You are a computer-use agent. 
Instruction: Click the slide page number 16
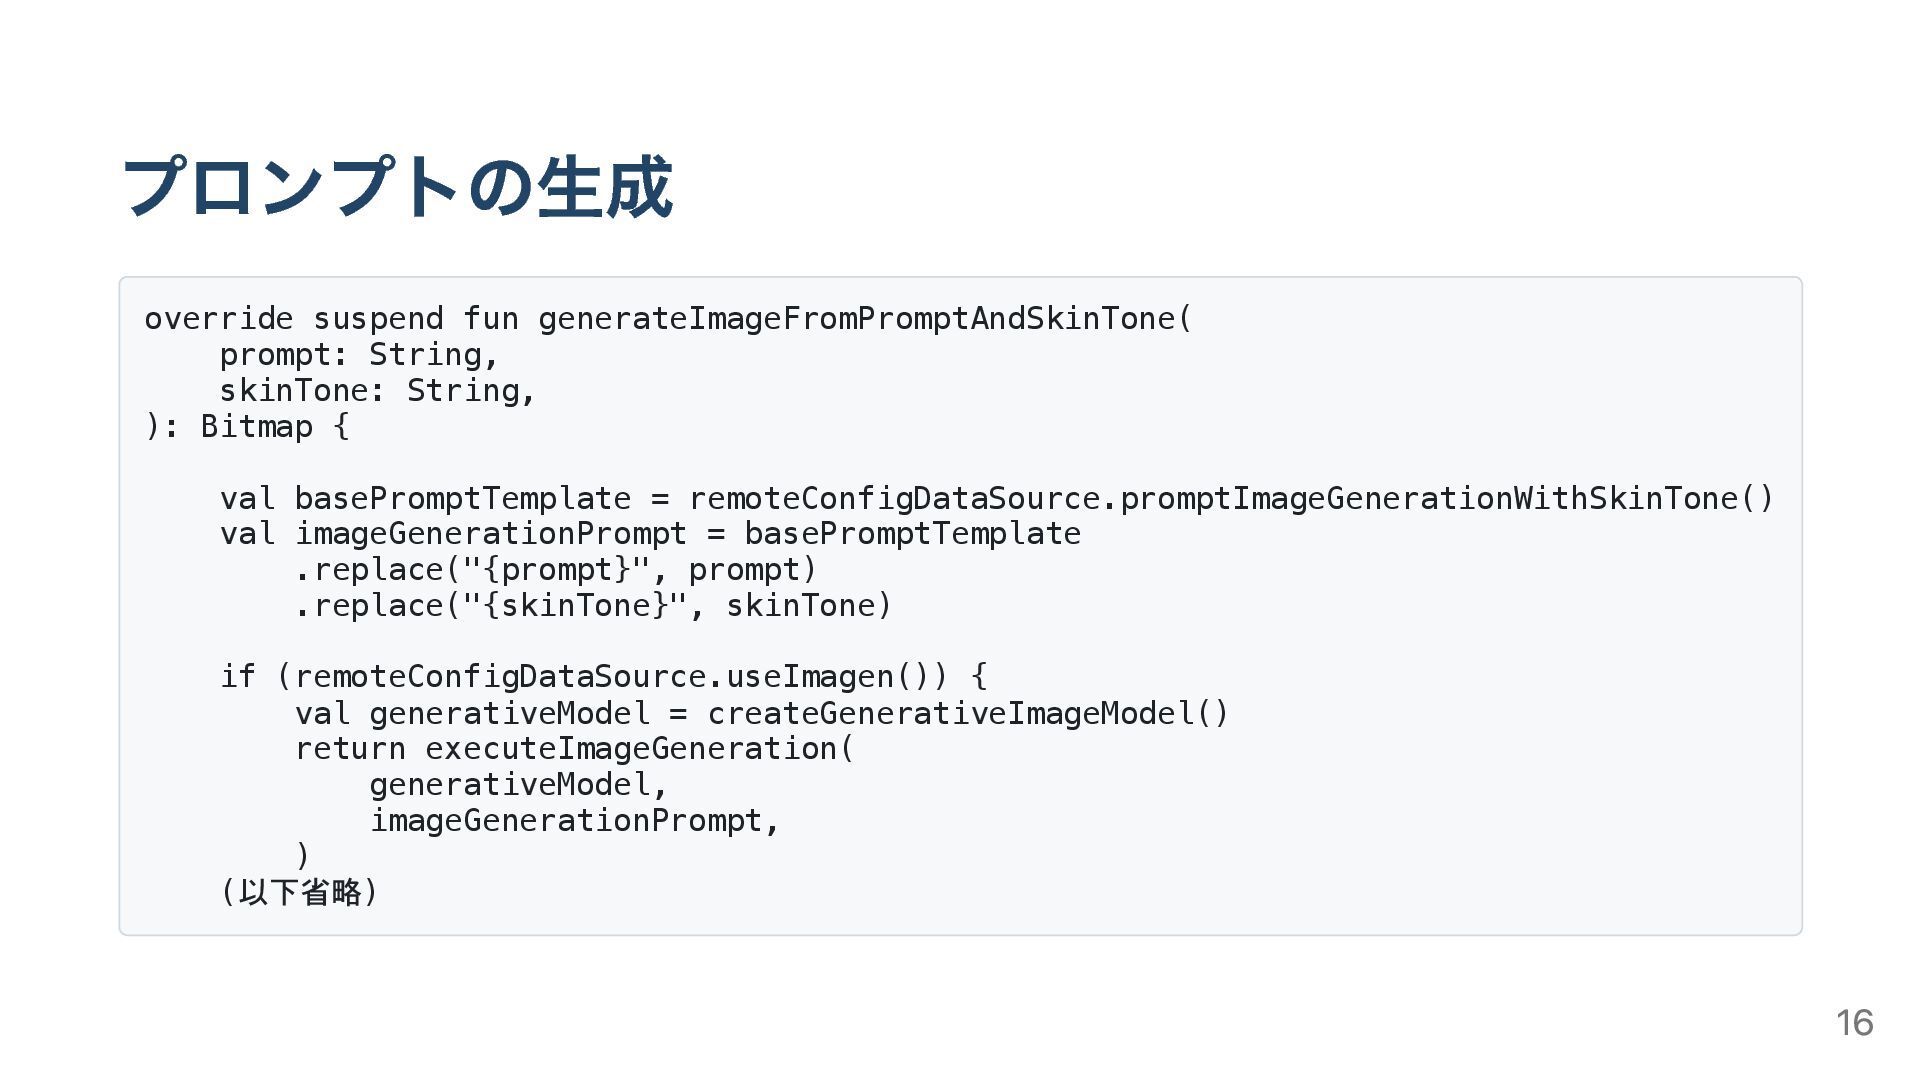tap(1854, 1023)
